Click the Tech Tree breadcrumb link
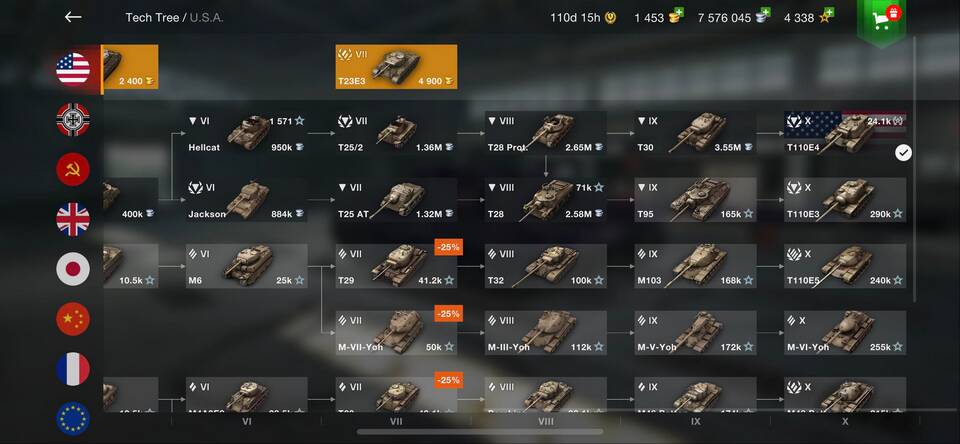 pos(152,18)
